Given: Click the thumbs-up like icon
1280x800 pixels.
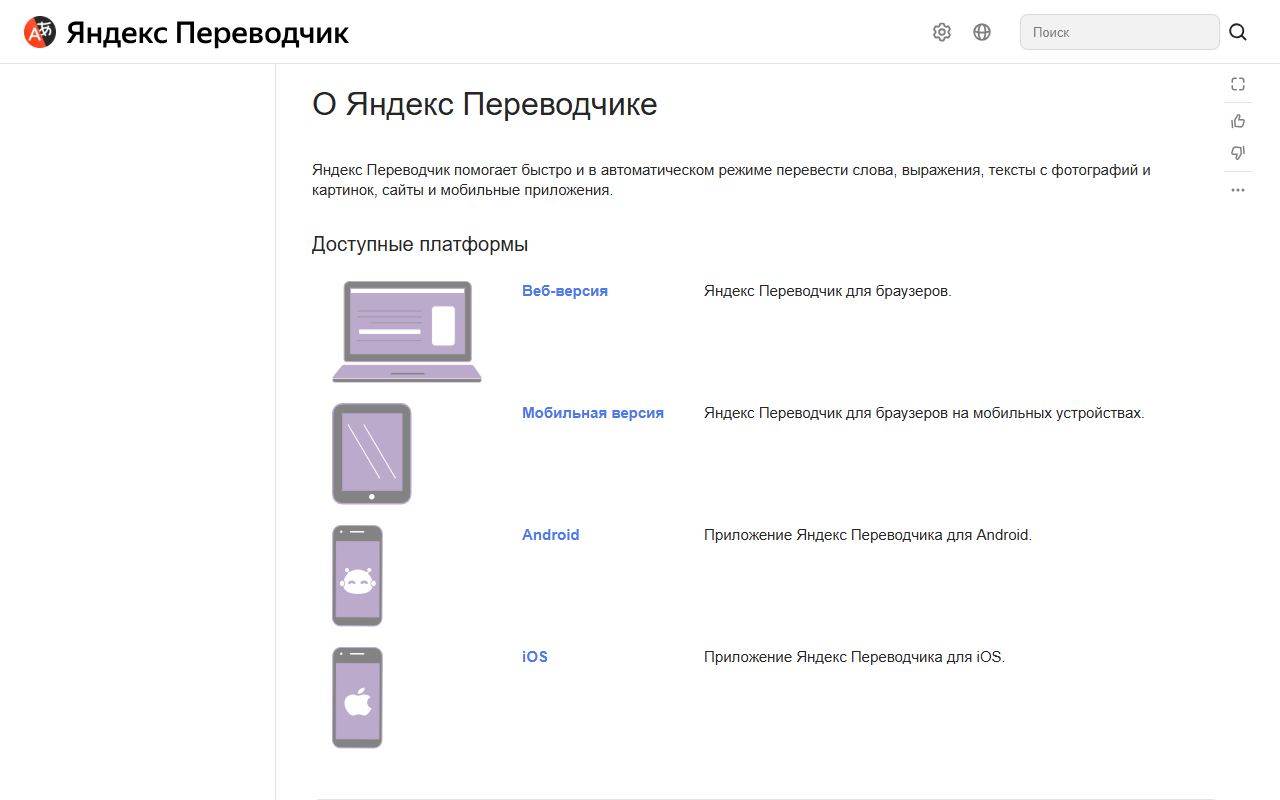Looking at the screenshot, I should [1238, 121].
